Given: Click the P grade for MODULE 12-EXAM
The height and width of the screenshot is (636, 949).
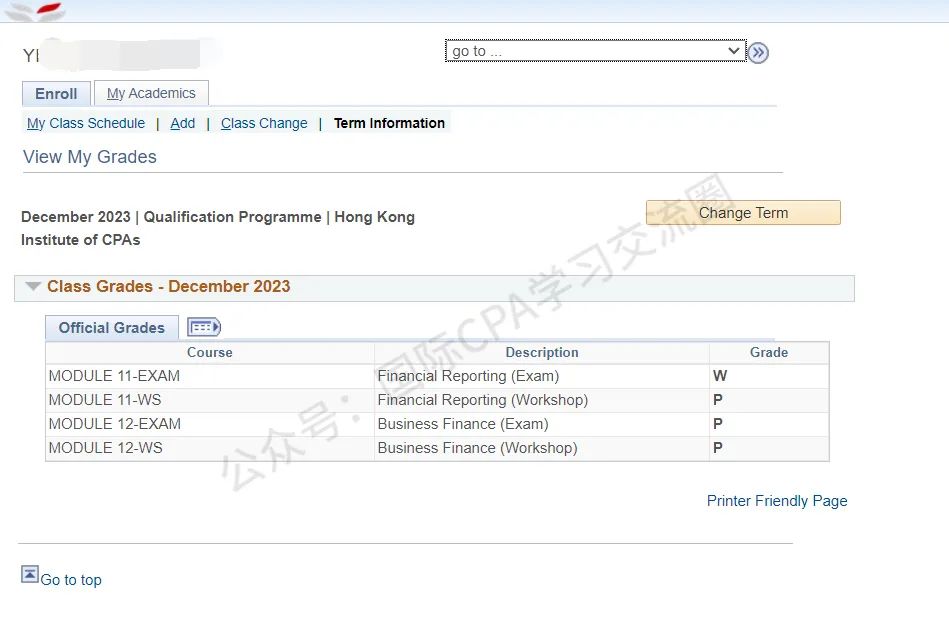Looking at the screenshot, I should (x=718, y=424).
